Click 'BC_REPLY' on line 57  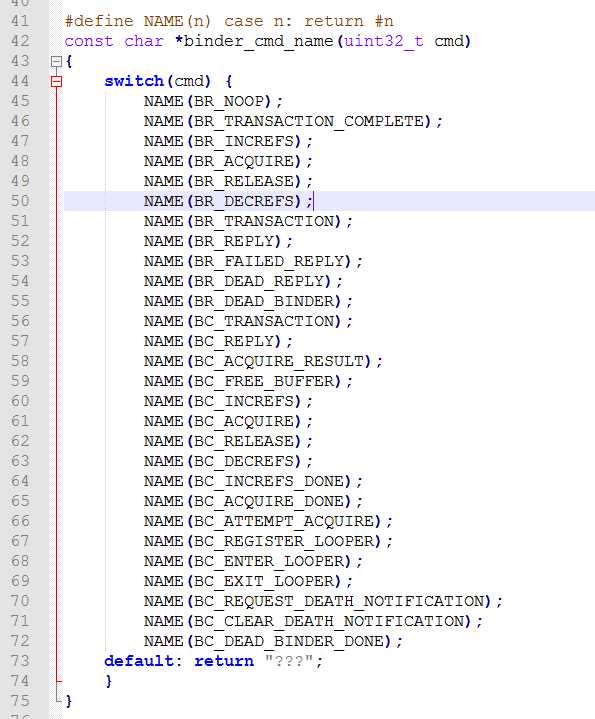point(234,341)
